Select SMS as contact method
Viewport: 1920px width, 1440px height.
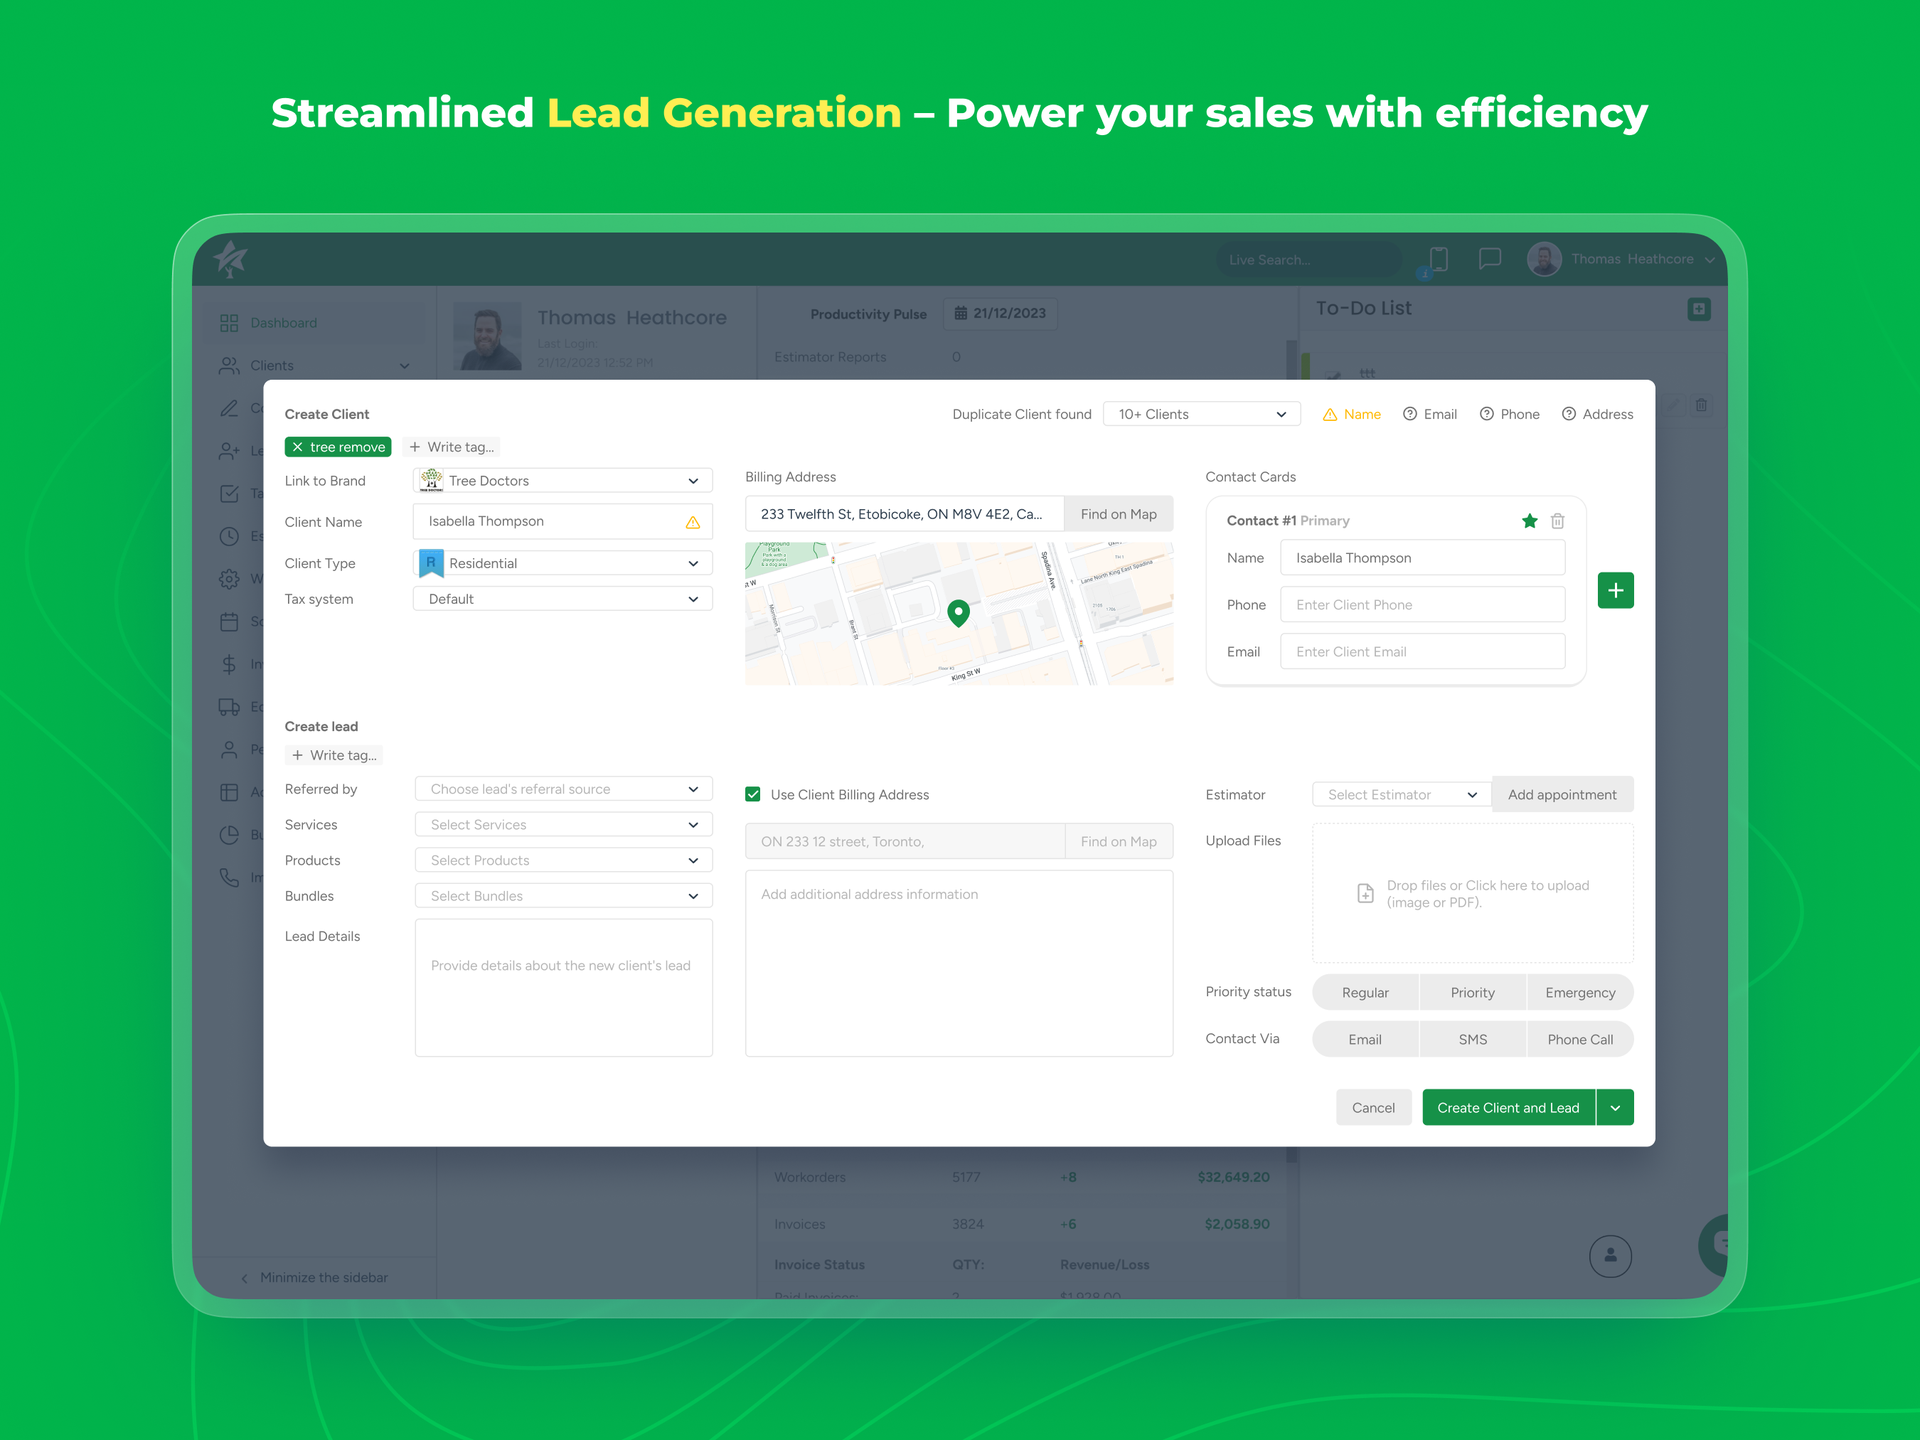[1472, 1039]
